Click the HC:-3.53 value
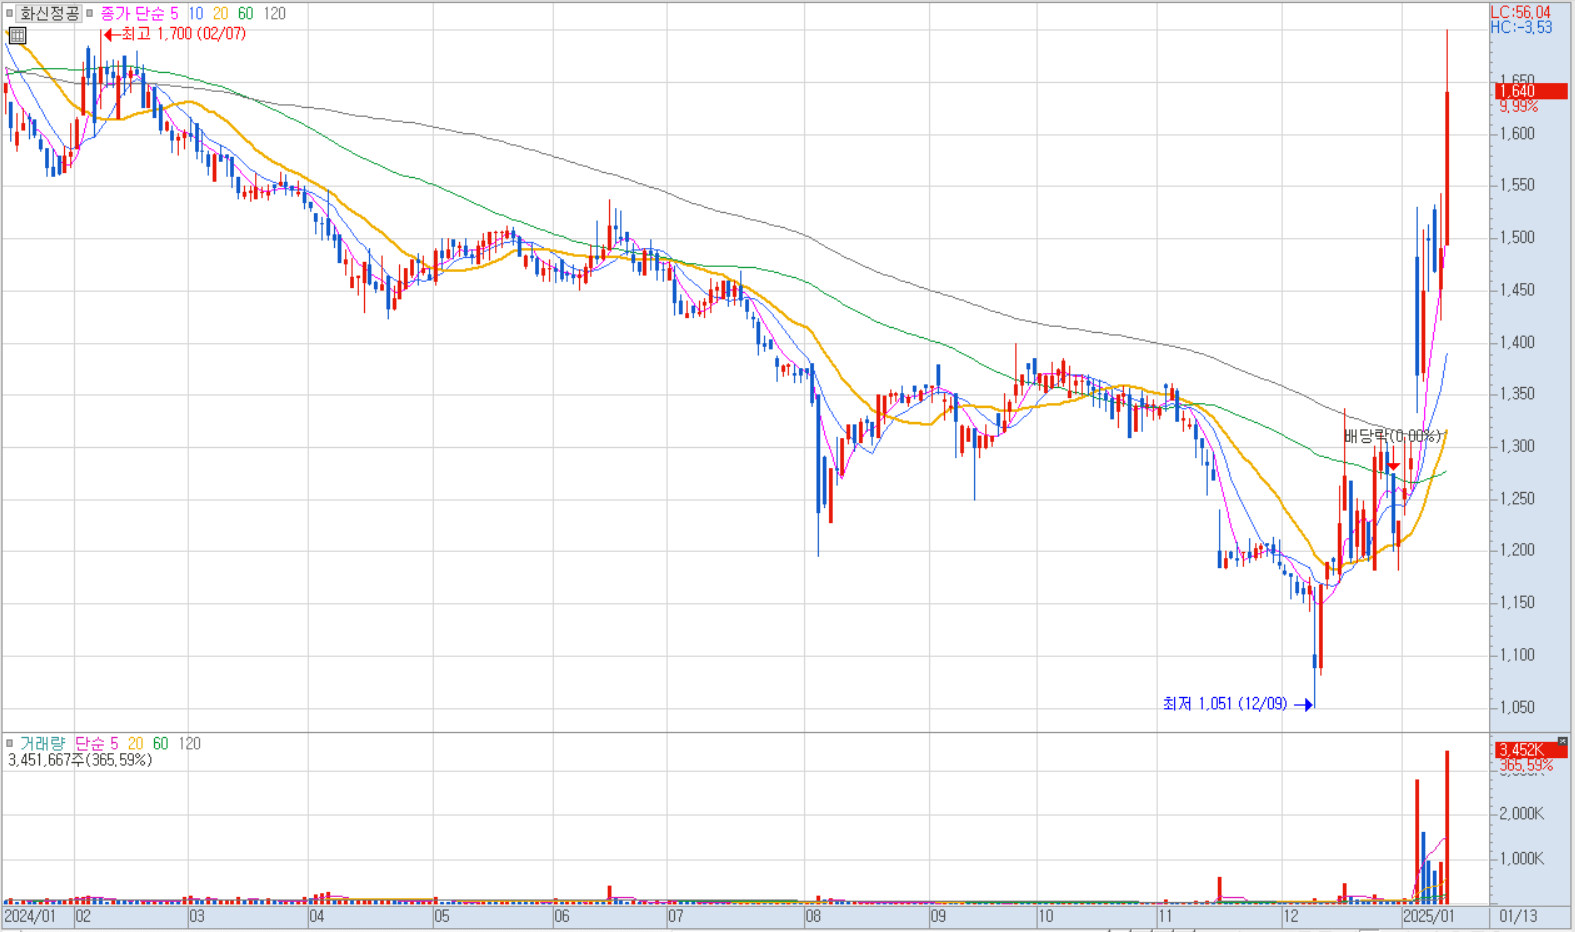Image resolution: width=1575 pixels, height=932 pixels. pyautogui.click(x=1521, y=27)
